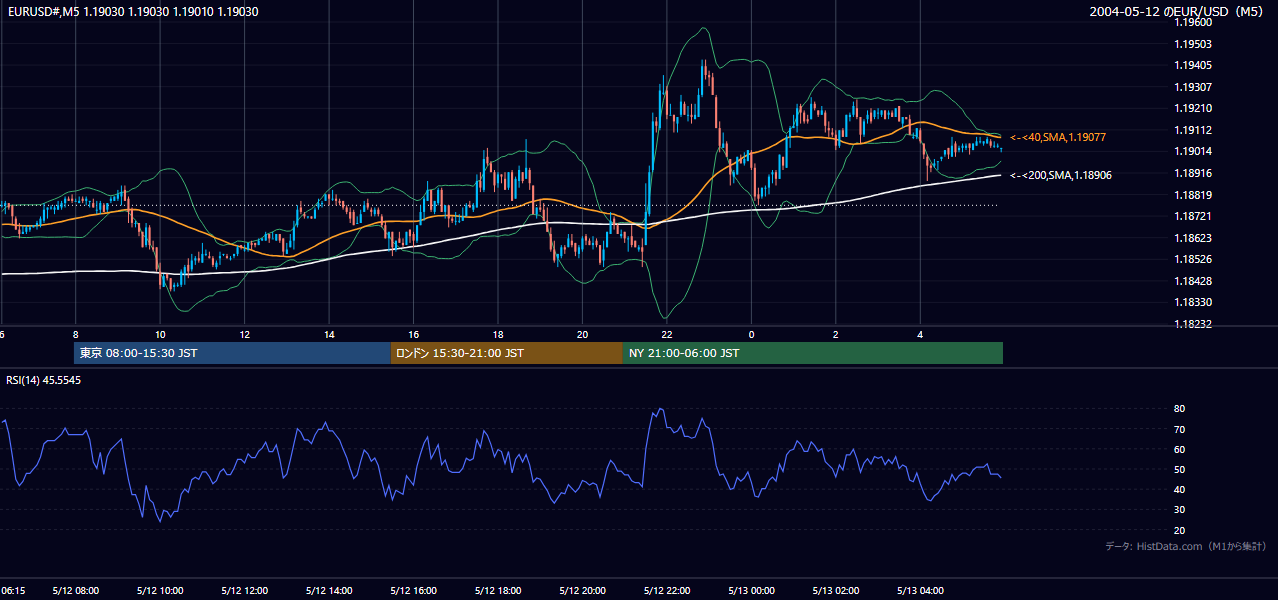Click the 5/13 04:00 time axis label
1278x600 pixels.
pyautogui.click(x=921, y=591)
